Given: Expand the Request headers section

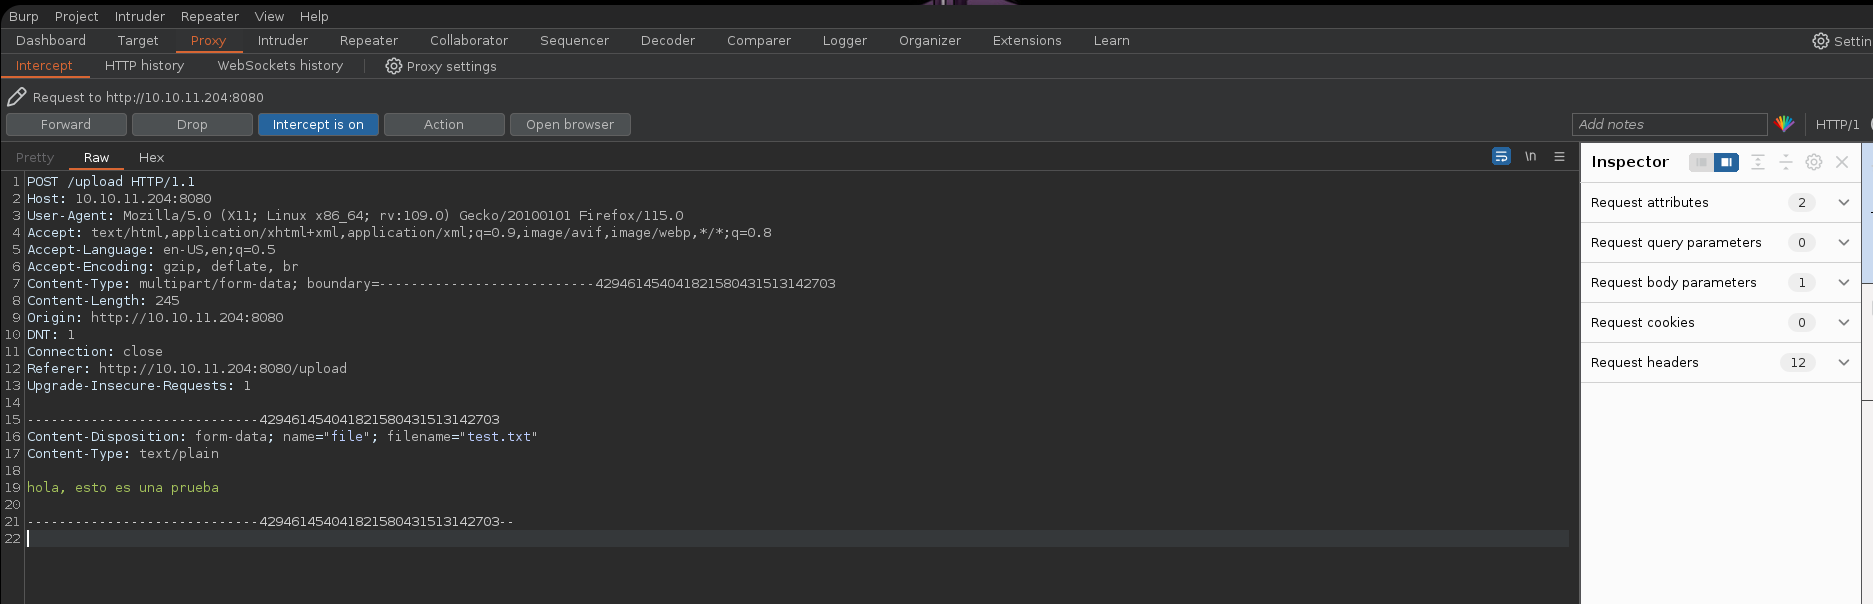Looking at the screenshot, I should pos(1843,362).
